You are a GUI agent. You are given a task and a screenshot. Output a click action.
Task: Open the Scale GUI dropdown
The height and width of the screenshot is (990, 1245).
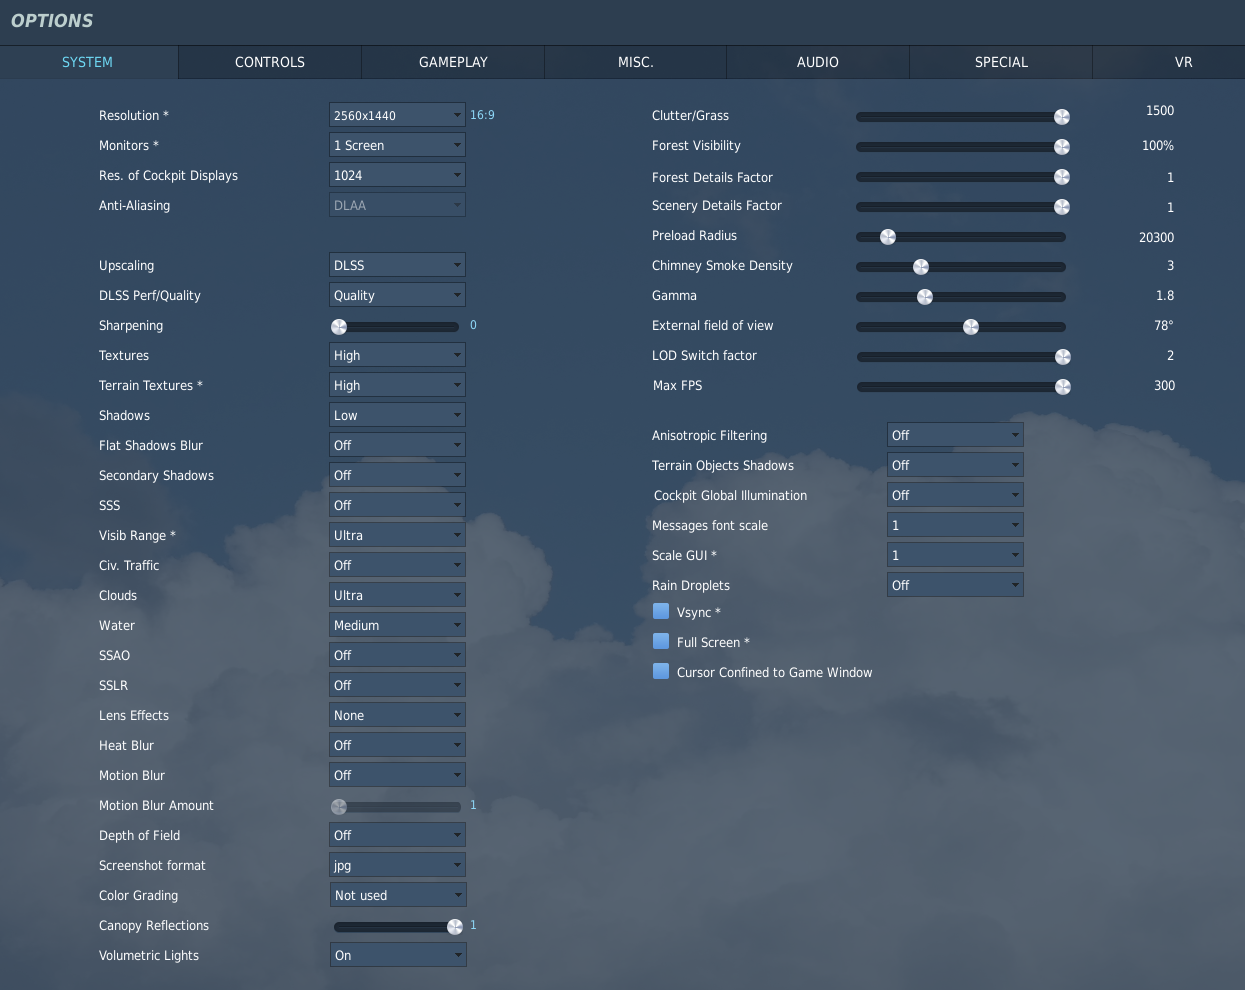[x=955, y=555]
